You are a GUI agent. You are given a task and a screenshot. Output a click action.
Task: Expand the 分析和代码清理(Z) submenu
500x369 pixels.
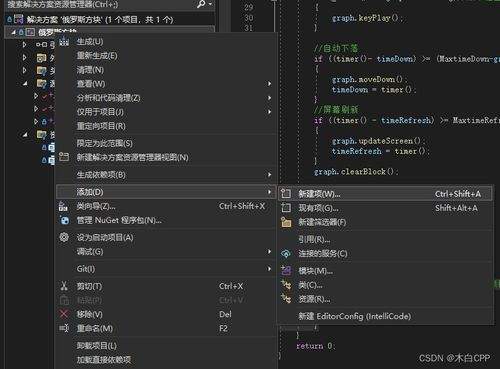[x=269, y=98]
